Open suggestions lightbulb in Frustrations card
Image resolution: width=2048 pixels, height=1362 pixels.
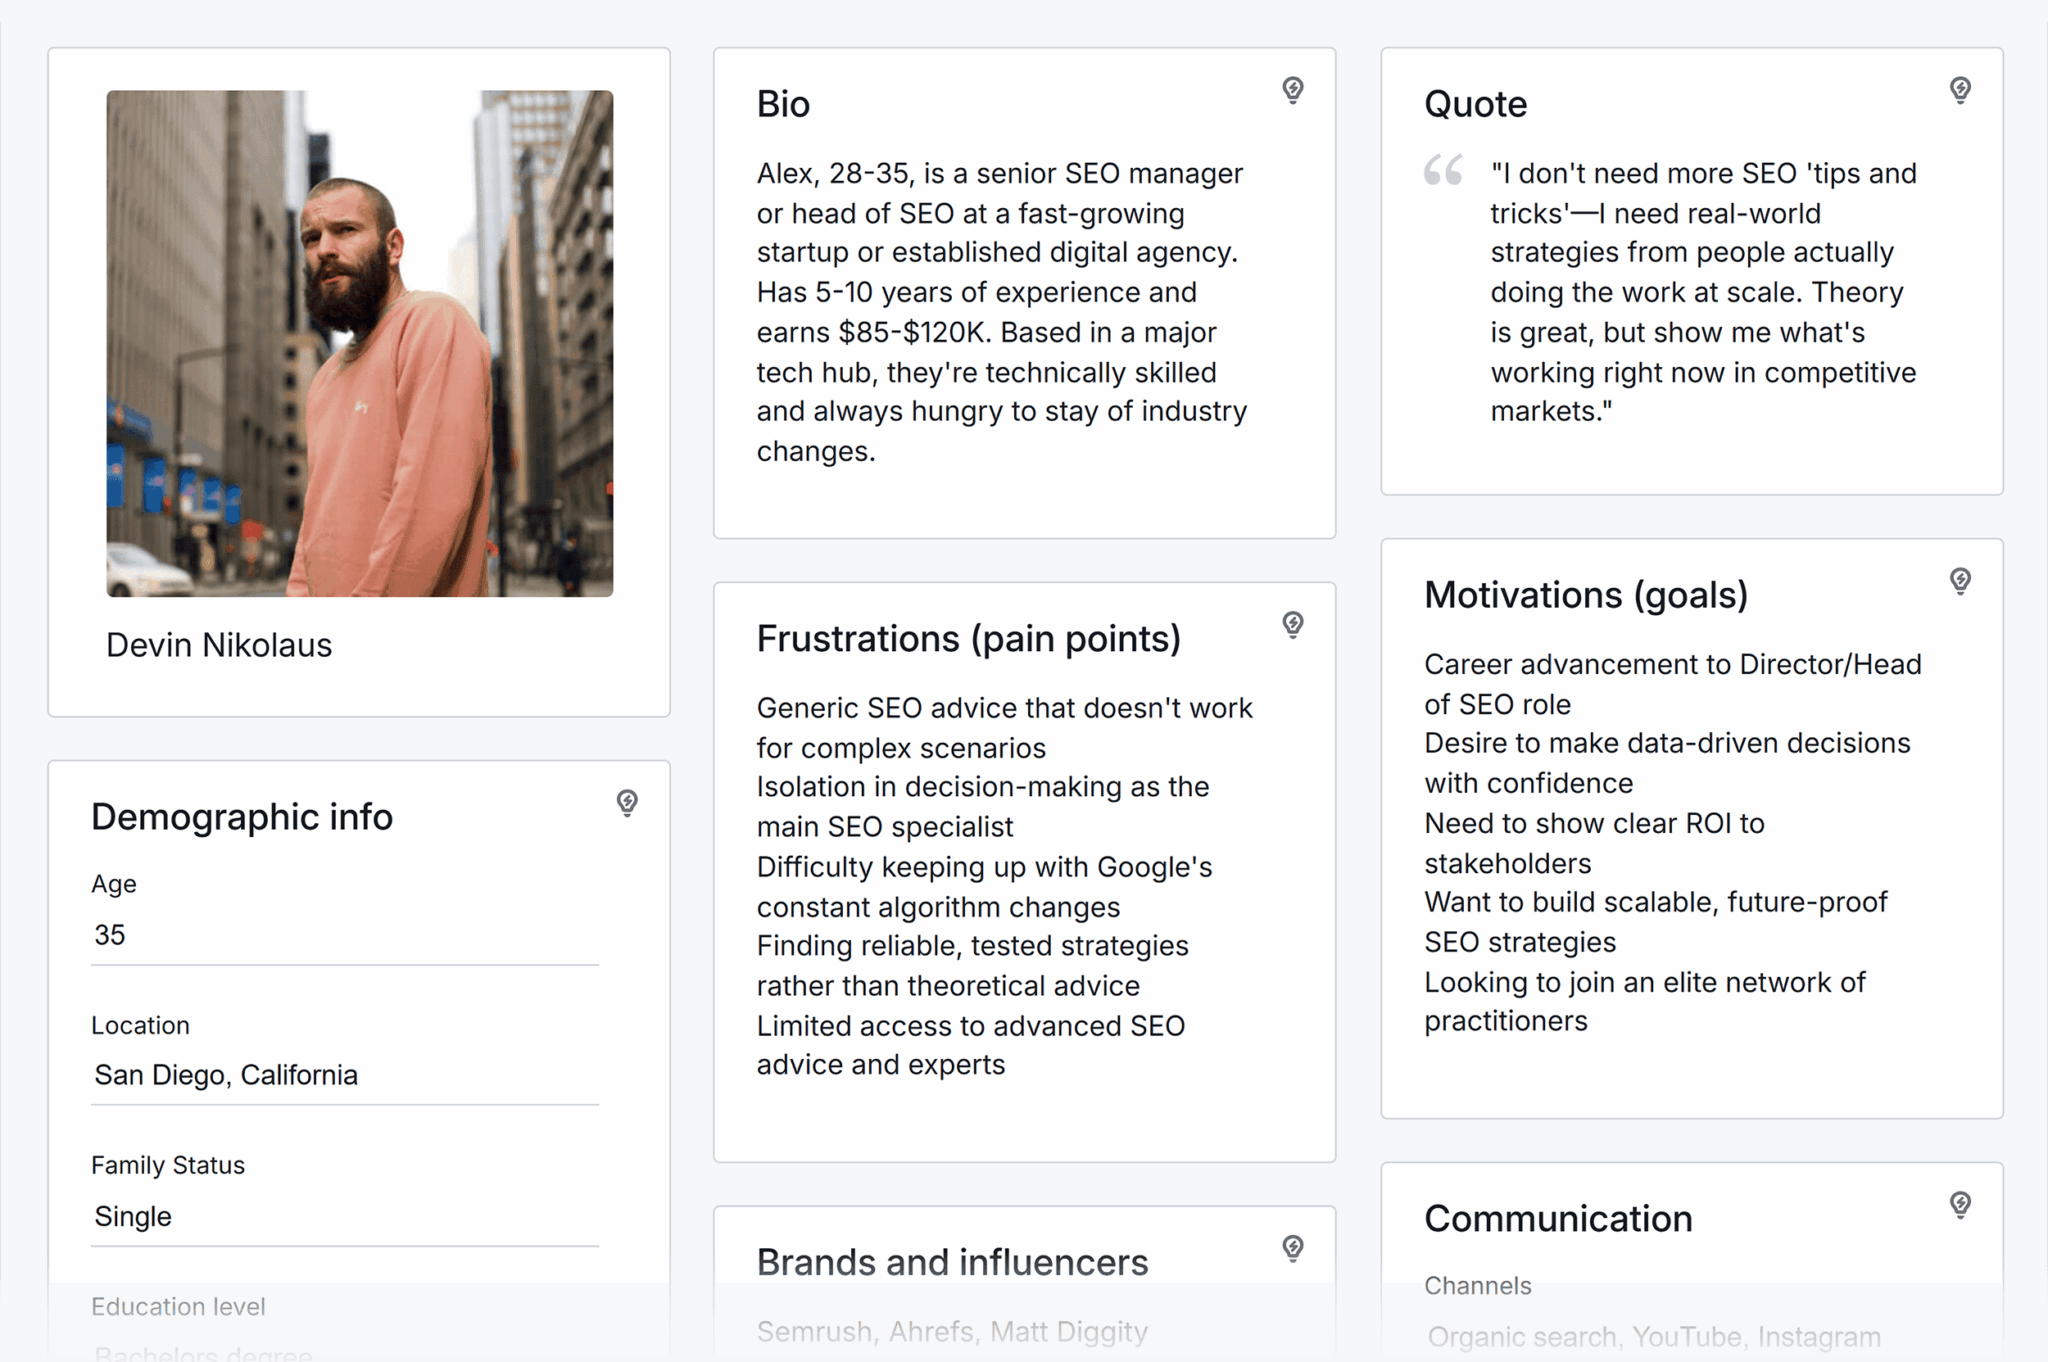pyautogui.click(x=1292, y=625)
